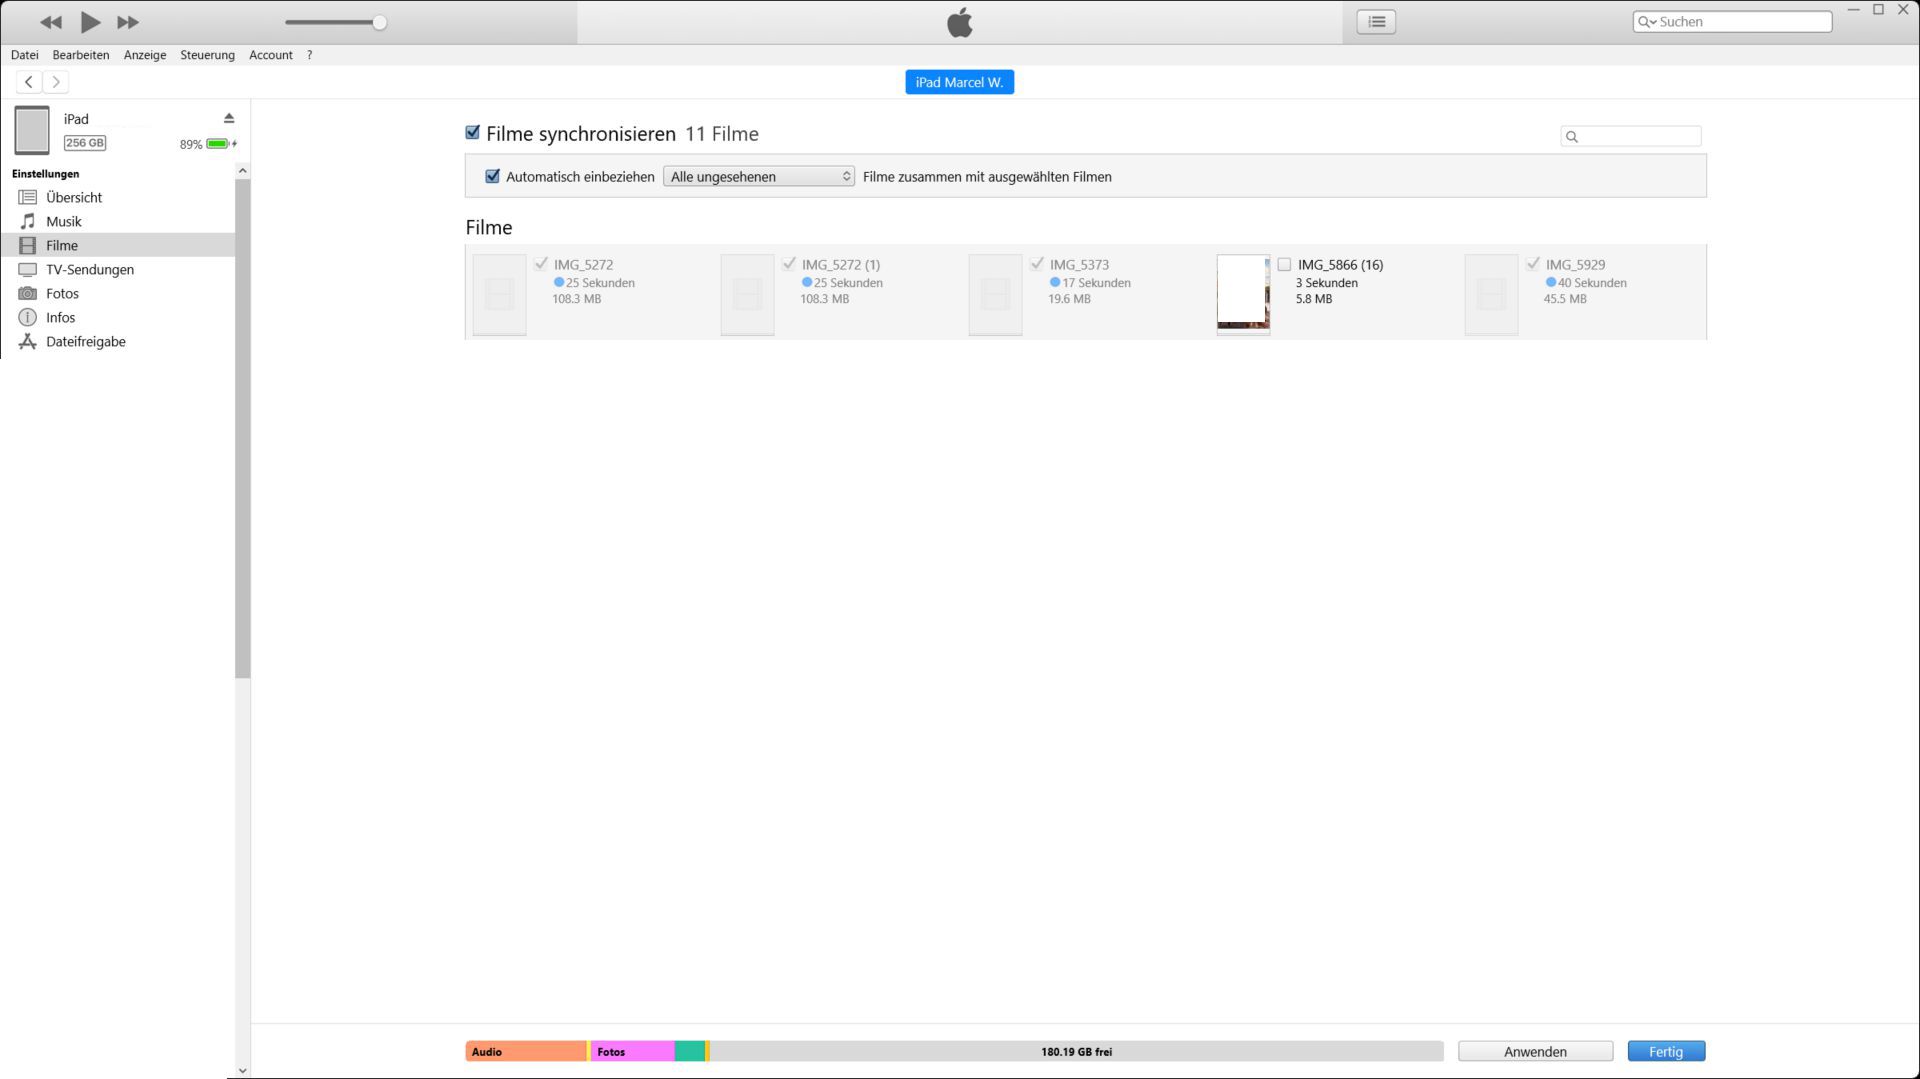Click the IMG_5373 movie thumbnail
Viewport: 1920px width, 1079px height.
(x=995, y=294)
